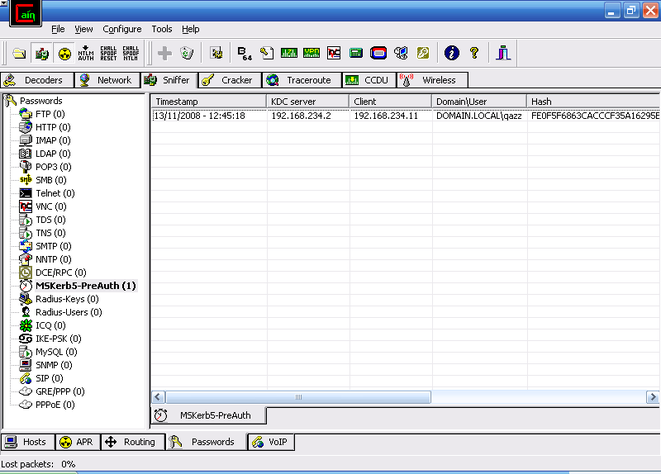Select HTTP (0) in the tree

pyautogui.click(x=53, y=127)
